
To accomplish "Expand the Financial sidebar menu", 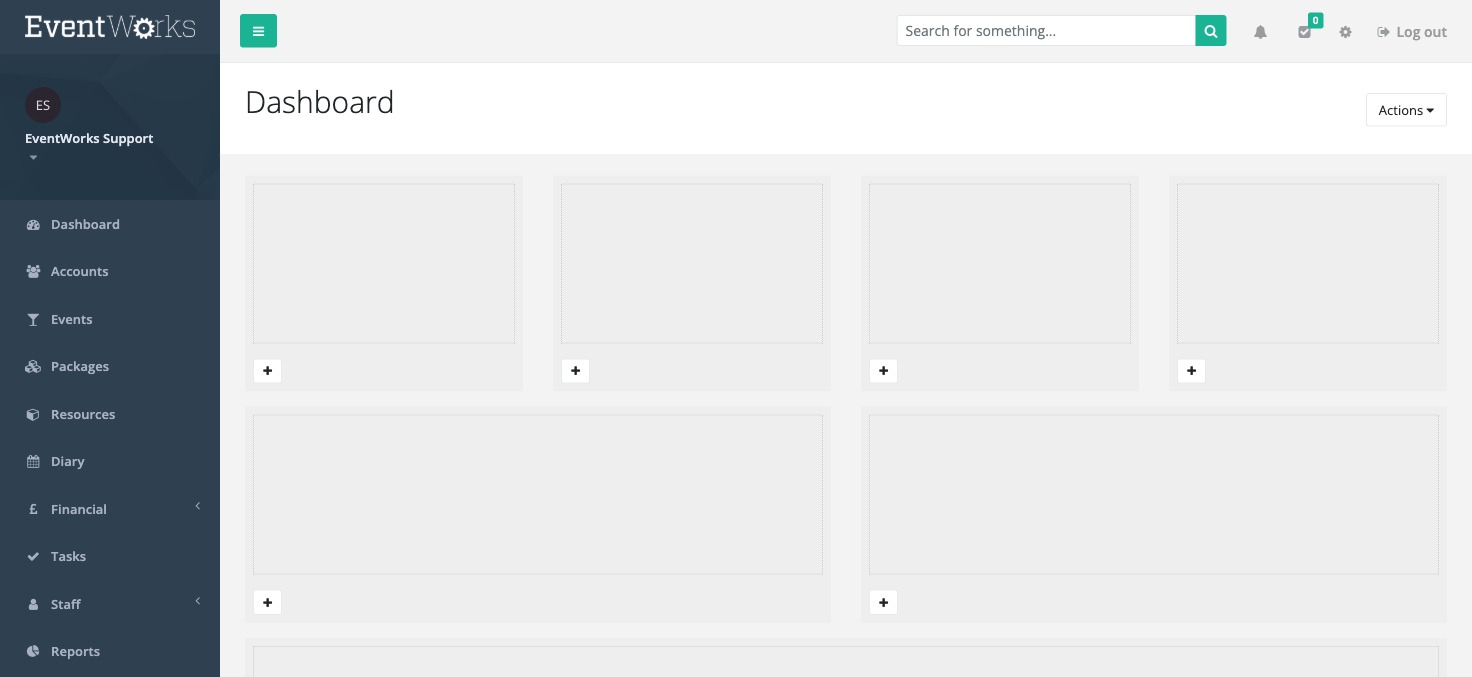I will click(110, 509).
